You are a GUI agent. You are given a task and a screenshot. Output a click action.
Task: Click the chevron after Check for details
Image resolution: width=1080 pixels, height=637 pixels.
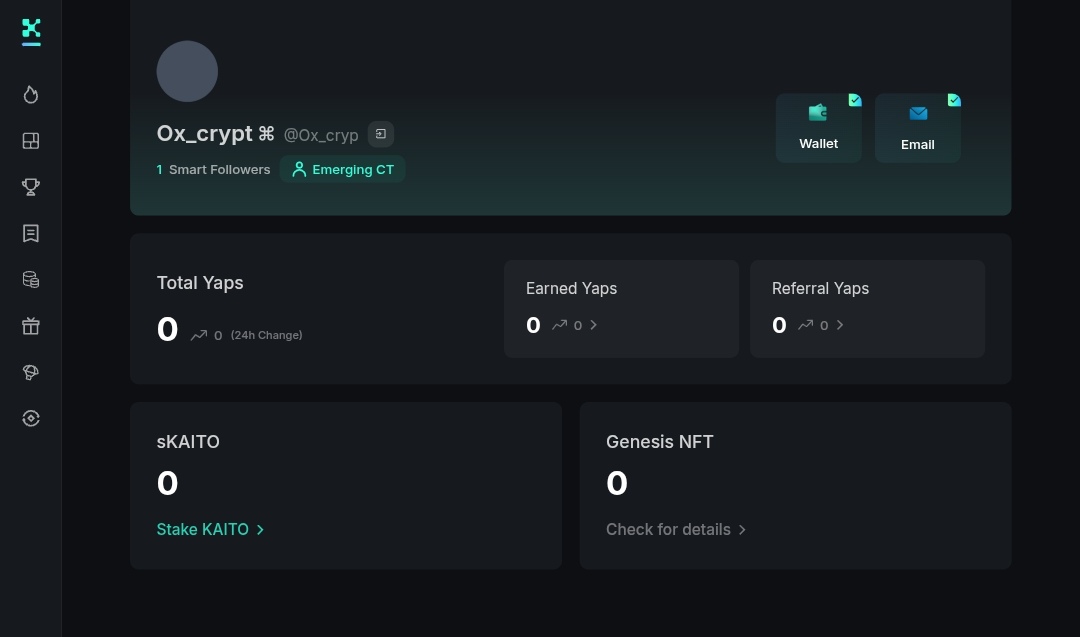point(742,530)
